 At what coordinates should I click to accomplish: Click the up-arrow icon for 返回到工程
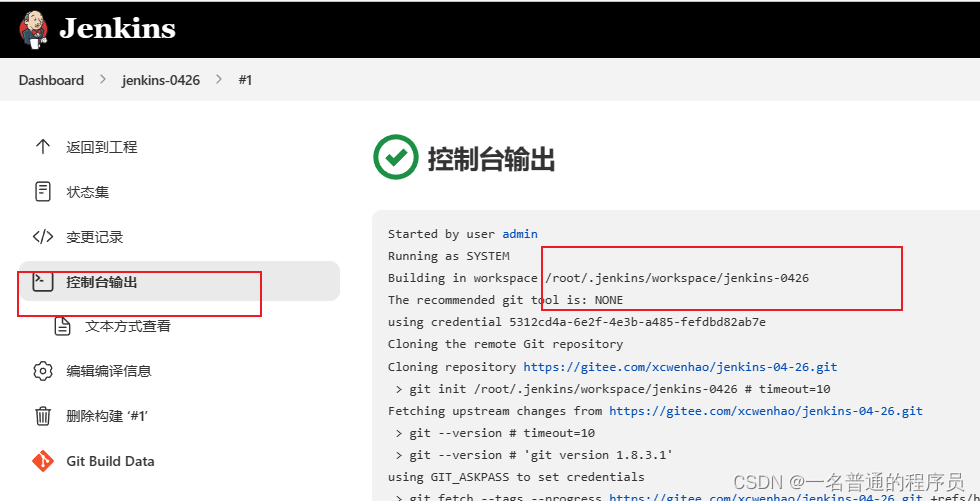pyautogui.click(x=42, y=147)
